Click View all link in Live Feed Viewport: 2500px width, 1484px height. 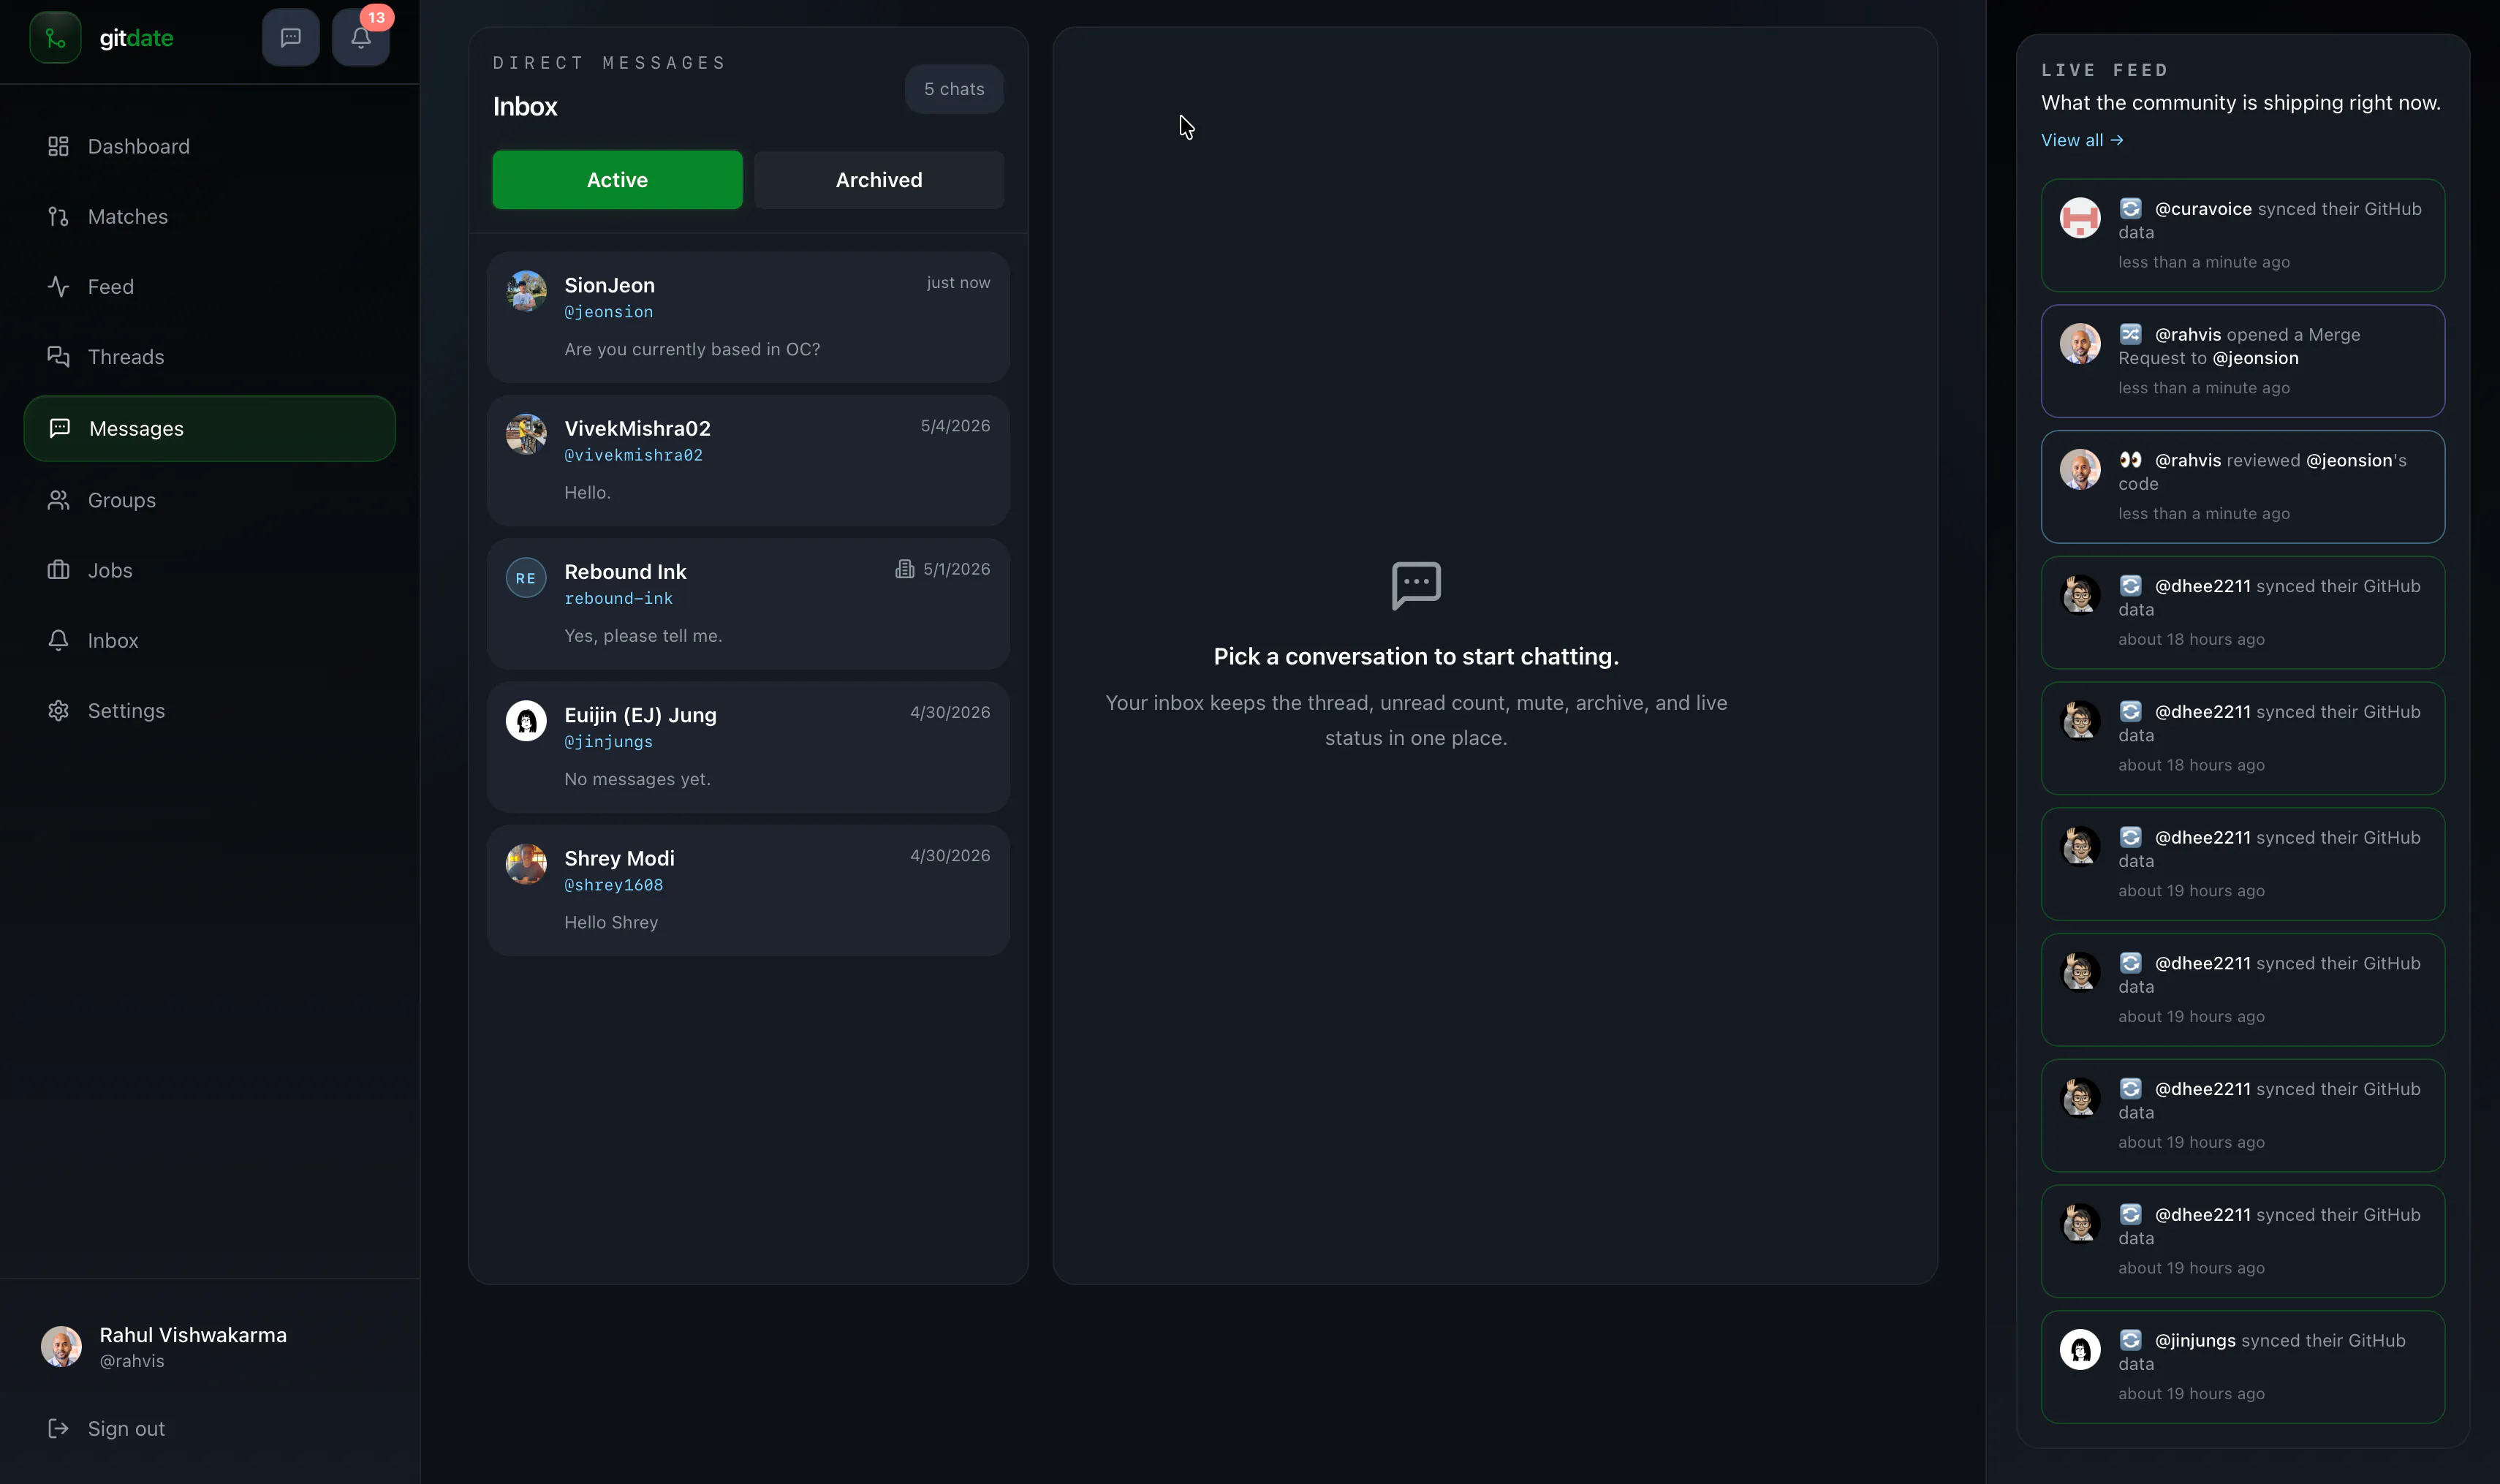pyautogui.click(x=2082, y=140)
